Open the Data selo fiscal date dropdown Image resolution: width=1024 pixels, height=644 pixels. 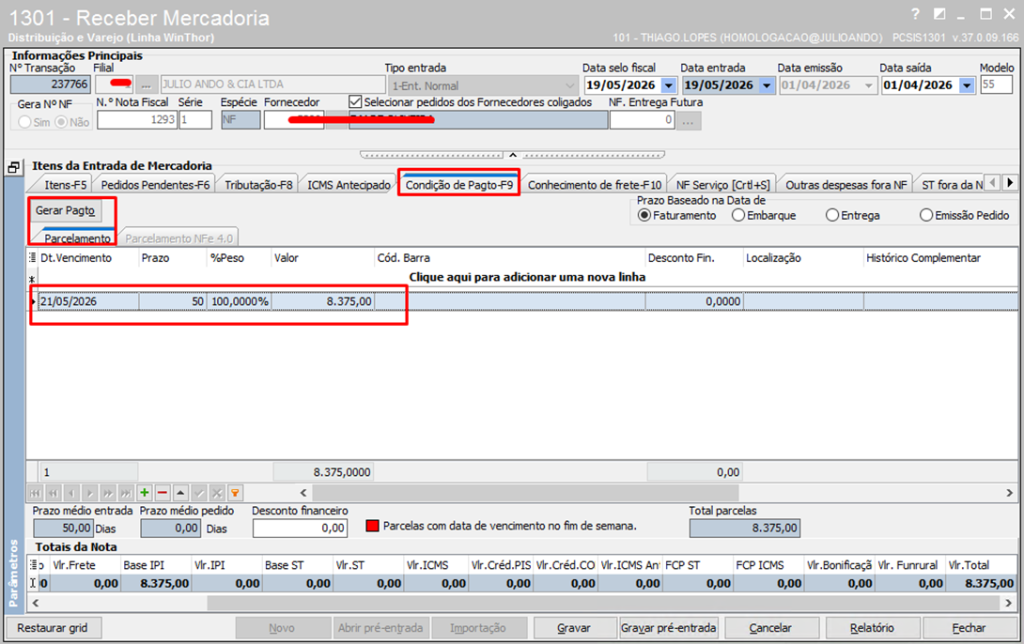(668, 86)
